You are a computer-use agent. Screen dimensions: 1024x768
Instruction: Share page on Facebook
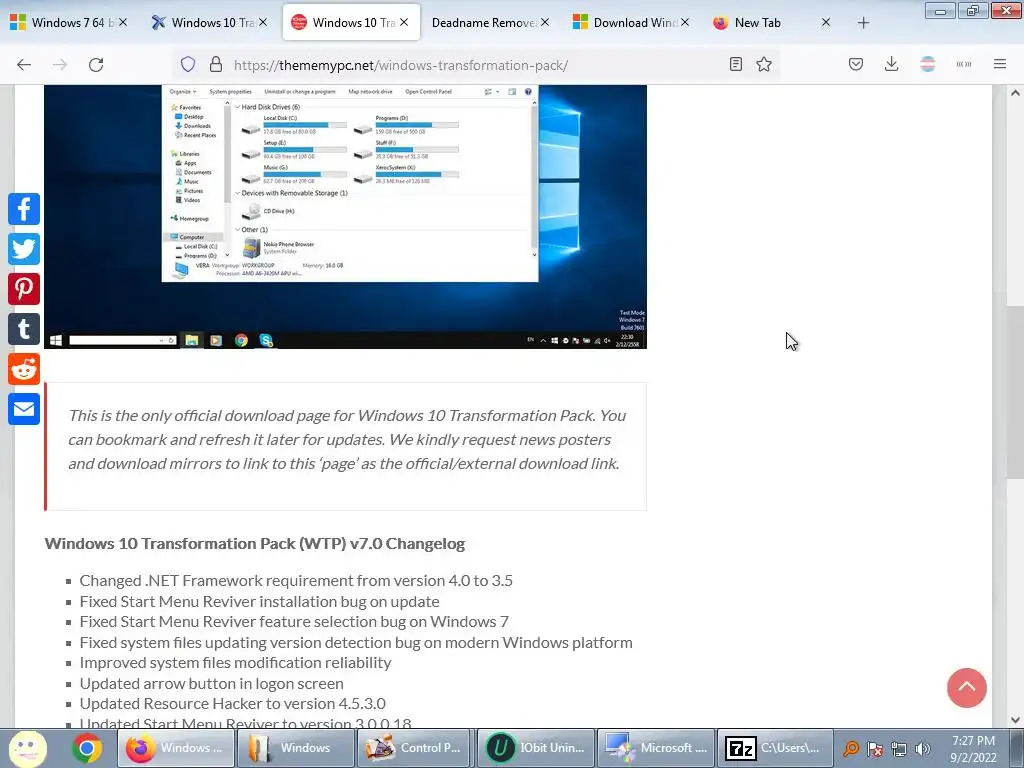point(24,209)
